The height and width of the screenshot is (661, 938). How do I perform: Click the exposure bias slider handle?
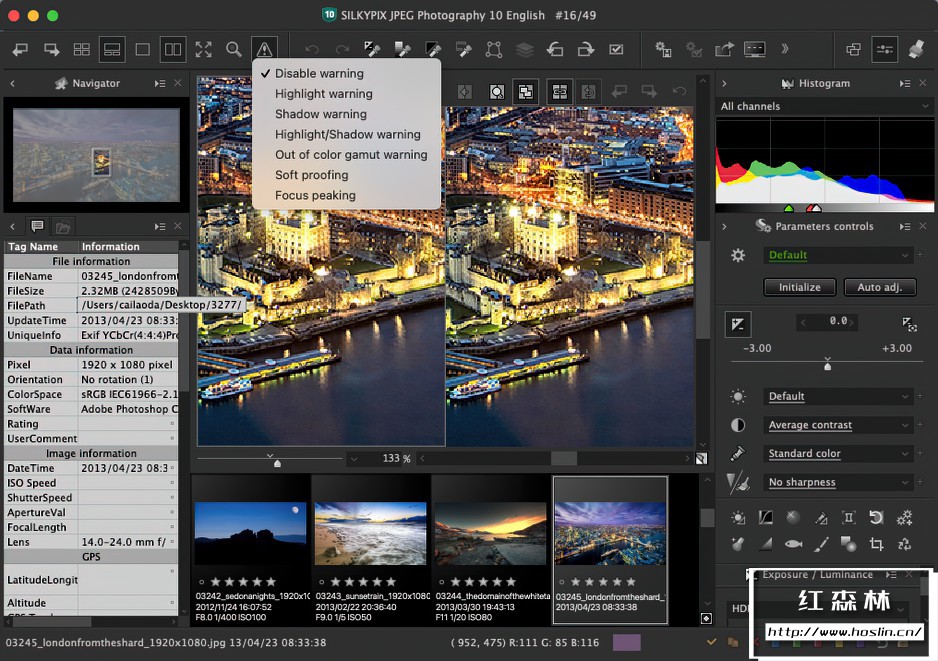pos(827,366)
